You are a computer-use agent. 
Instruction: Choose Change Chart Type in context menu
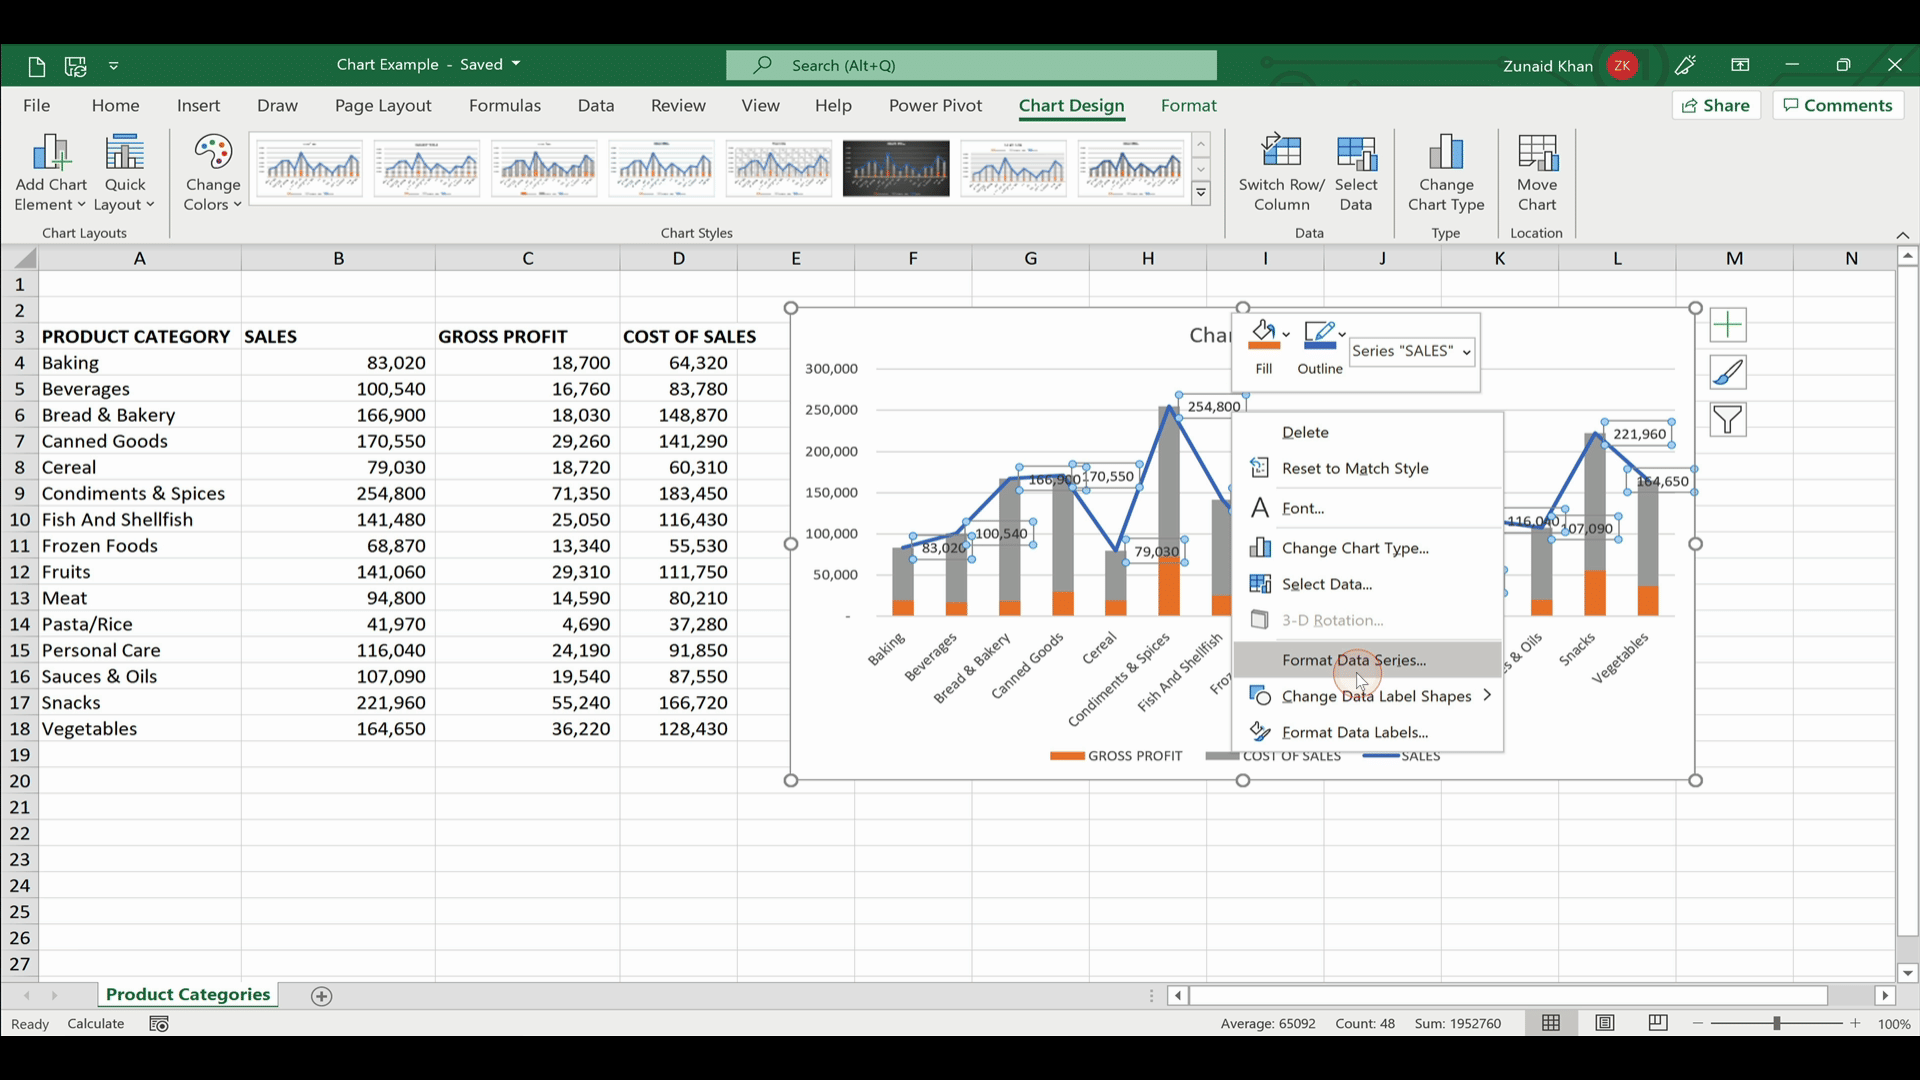1368,548
